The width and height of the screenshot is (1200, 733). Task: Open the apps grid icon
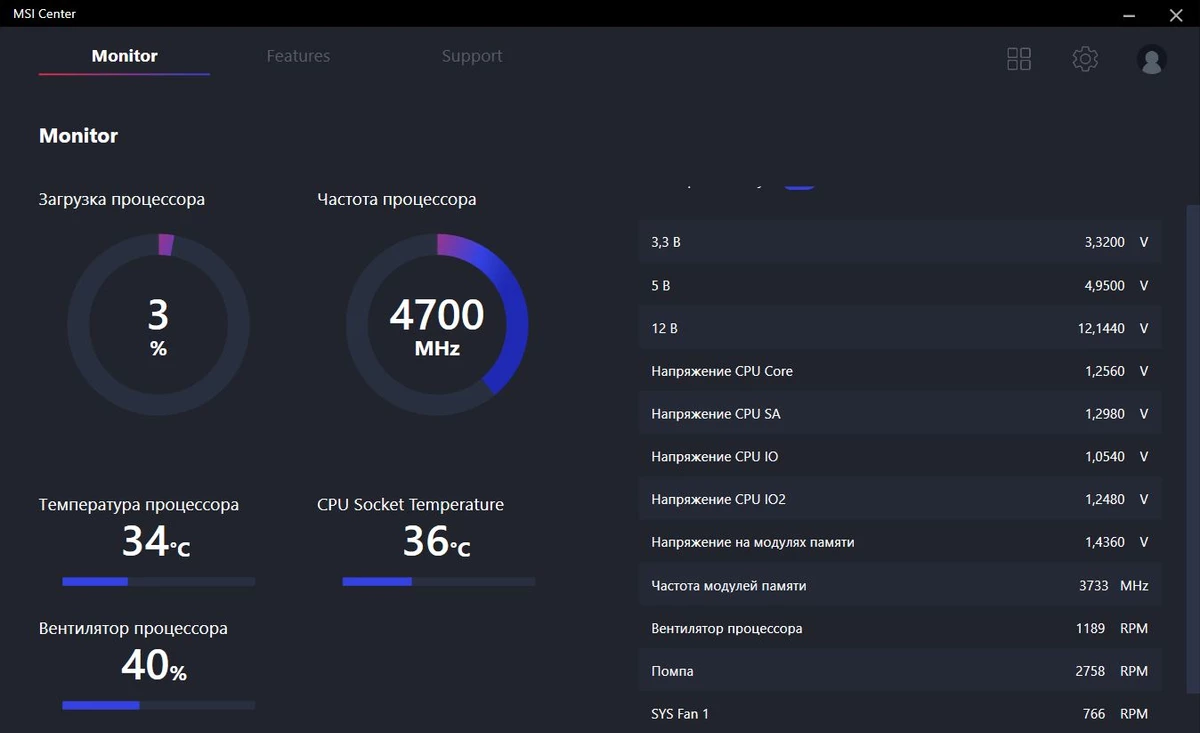(1018, 59)
